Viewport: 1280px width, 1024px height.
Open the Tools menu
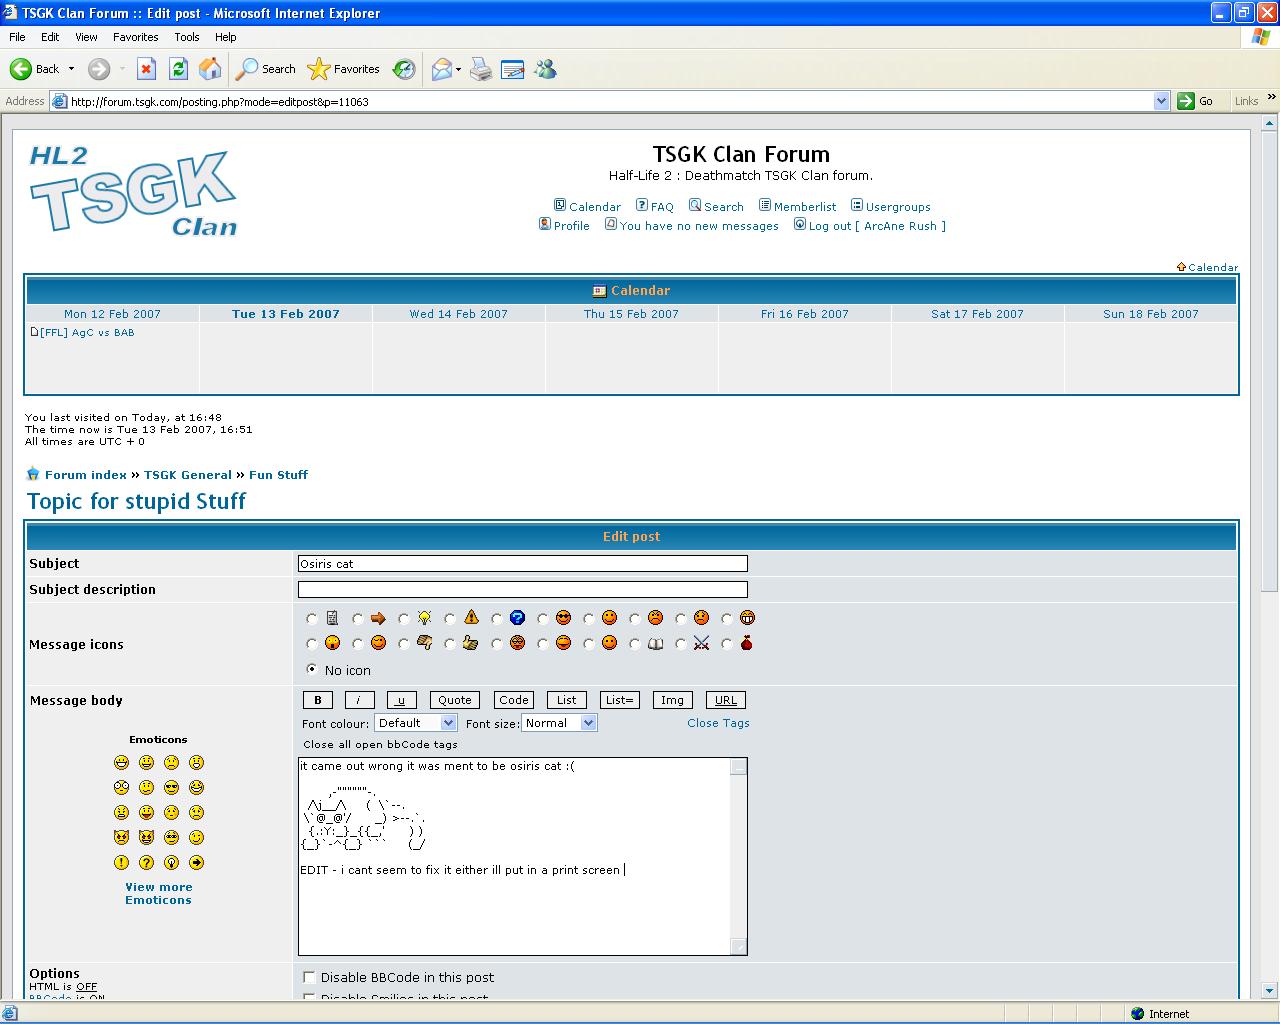[x=187, y=37]
